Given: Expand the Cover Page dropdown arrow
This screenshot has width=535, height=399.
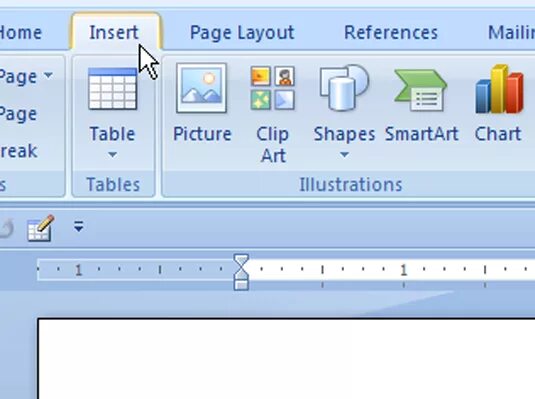Looking at the screenshot, I should tap(48, 75).
